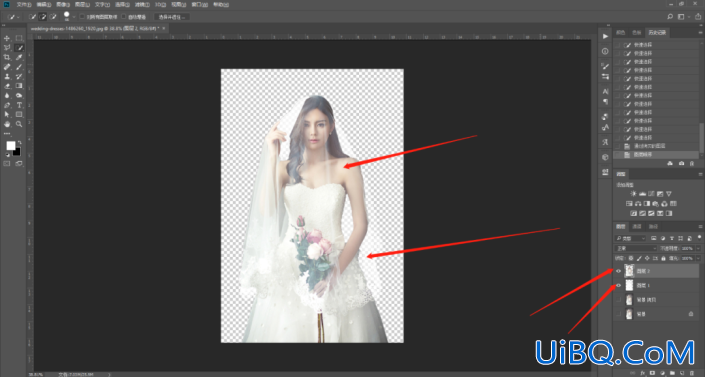Click the Opacity value field 100%
The width and height of the screenshot is (705, 377).
coord(687,248)
